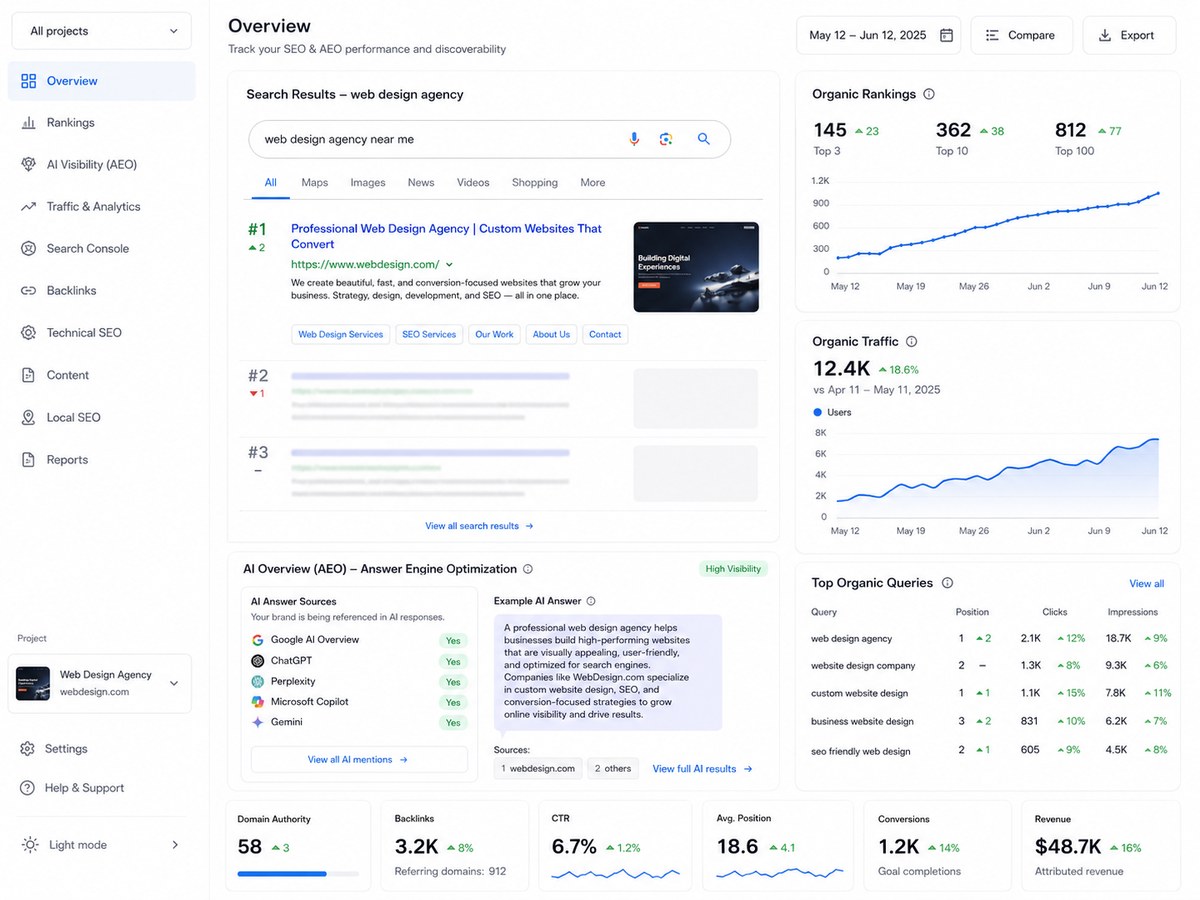Image resolution: width=1200 pixels, height=900 pixels.
Task: Switch to the Images search tab
Action: click(368, 183)
